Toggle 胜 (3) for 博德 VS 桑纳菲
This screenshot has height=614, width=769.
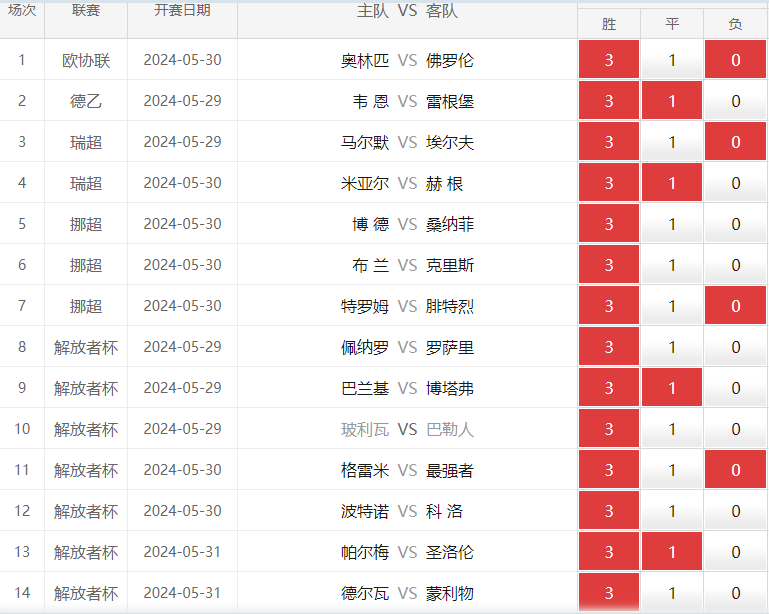[609, 224]
